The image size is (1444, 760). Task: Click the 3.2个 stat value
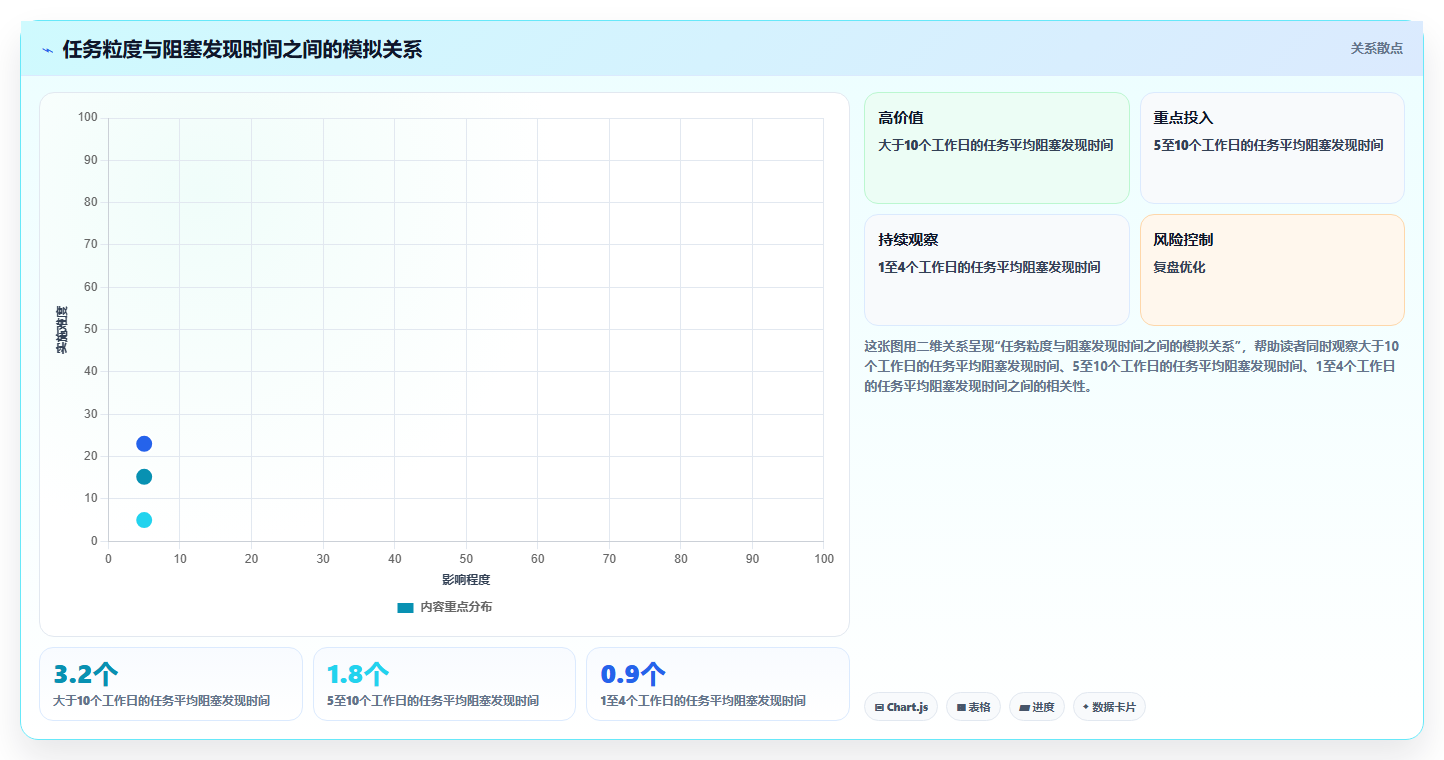tap(85, 674)
